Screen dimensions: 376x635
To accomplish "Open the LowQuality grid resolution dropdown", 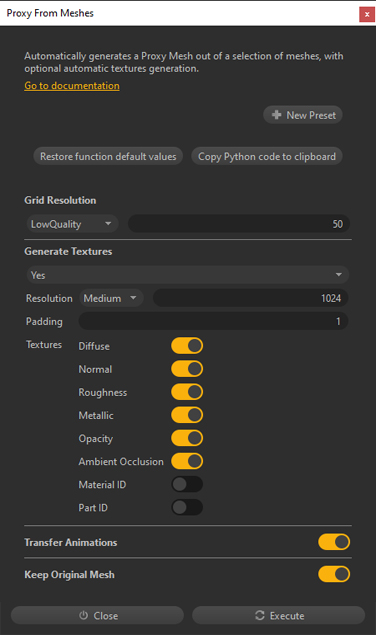I will tap(72, 224).
